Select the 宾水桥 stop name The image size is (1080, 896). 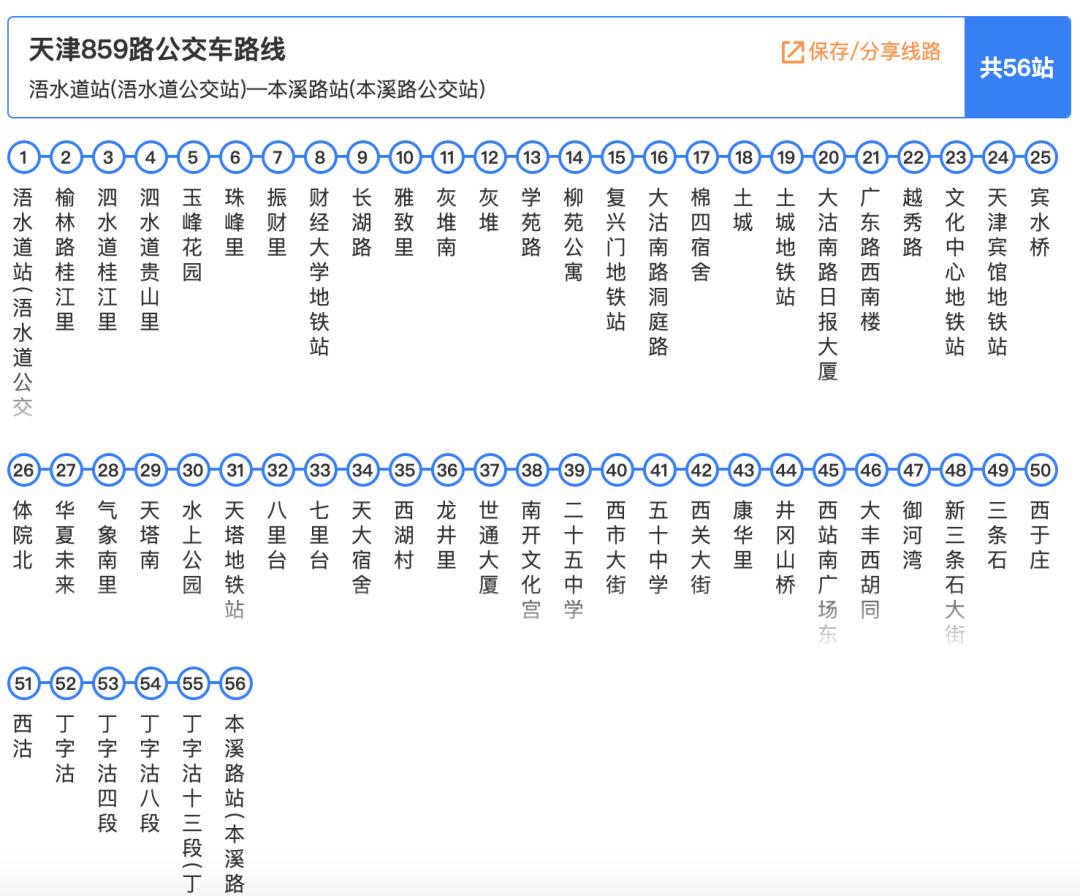tap(1040, 222)
